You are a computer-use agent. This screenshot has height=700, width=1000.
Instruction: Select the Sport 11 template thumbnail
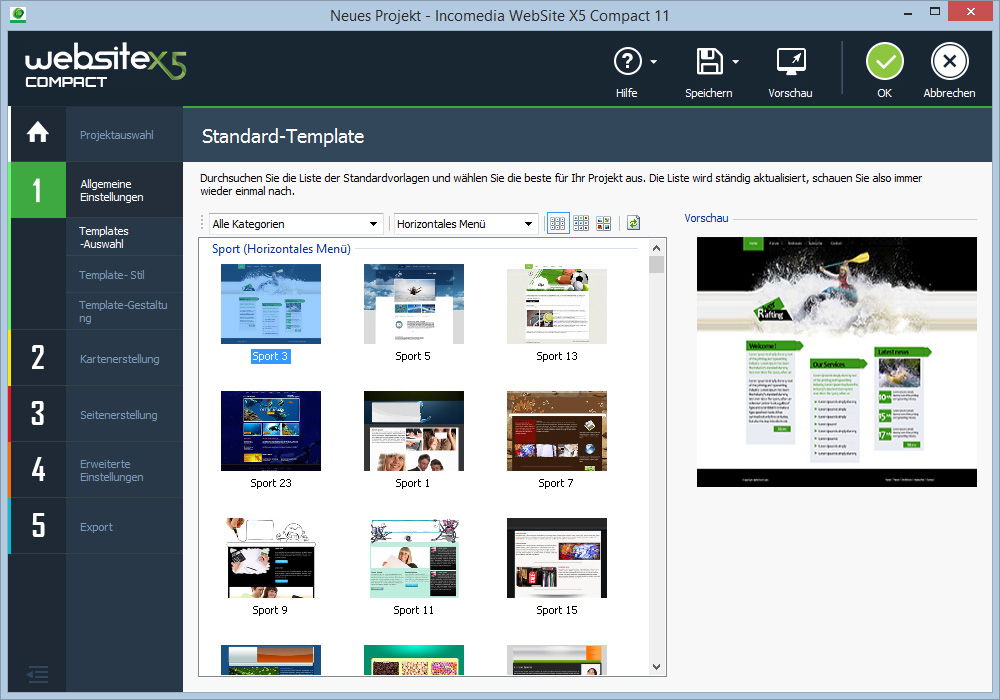pos(414,558)
